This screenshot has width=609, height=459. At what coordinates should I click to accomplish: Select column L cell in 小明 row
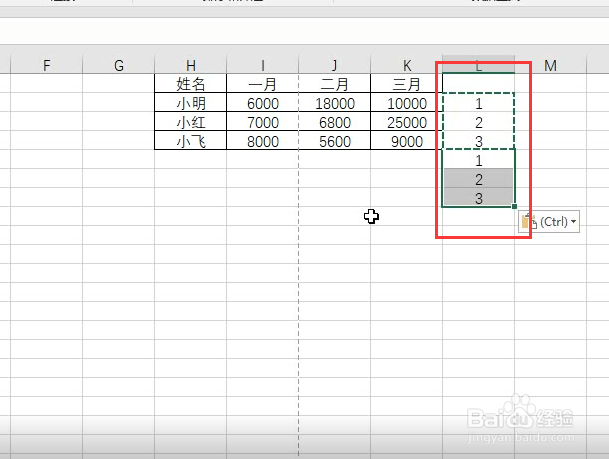[x=478, y=102]
